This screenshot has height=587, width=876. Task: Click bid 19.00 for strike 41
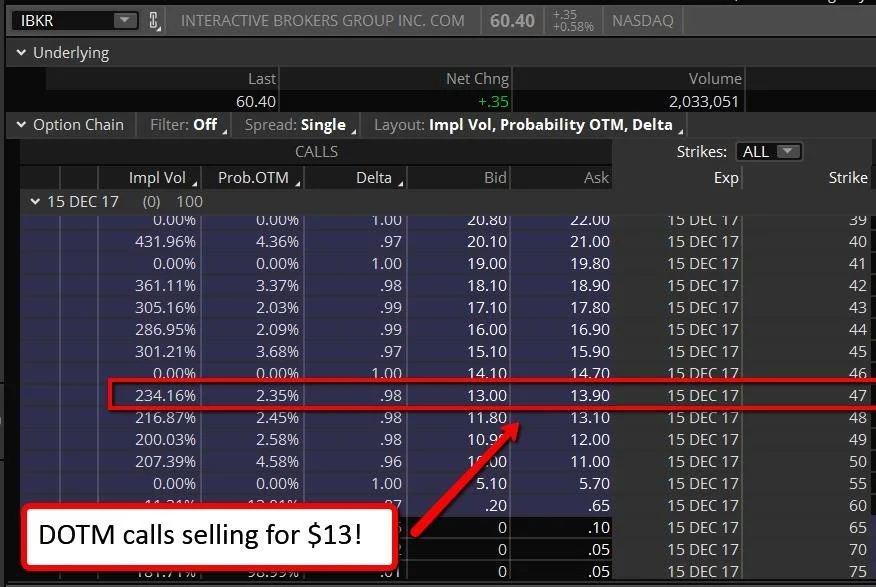(x=487, y=263)
